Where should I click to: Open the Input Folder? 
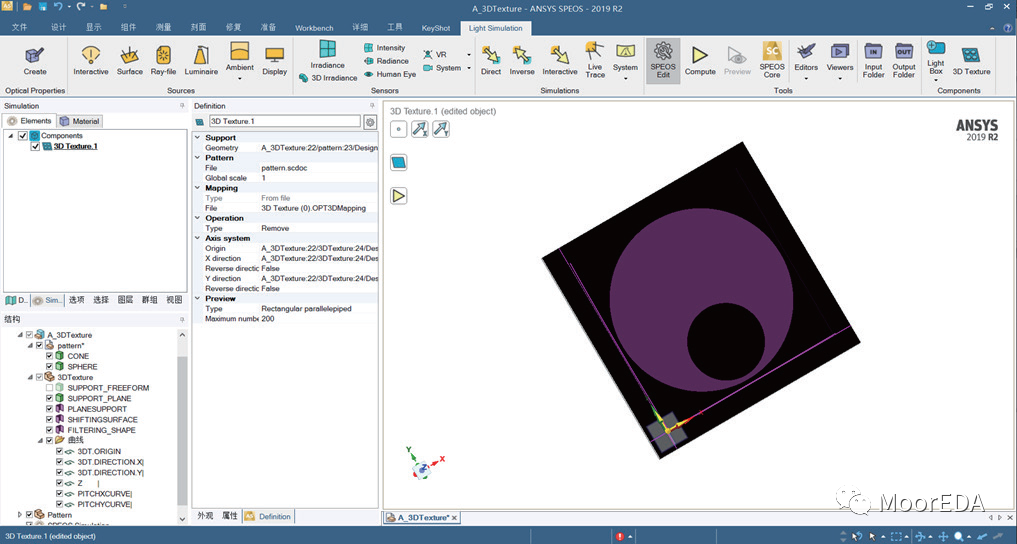point(874,60)
